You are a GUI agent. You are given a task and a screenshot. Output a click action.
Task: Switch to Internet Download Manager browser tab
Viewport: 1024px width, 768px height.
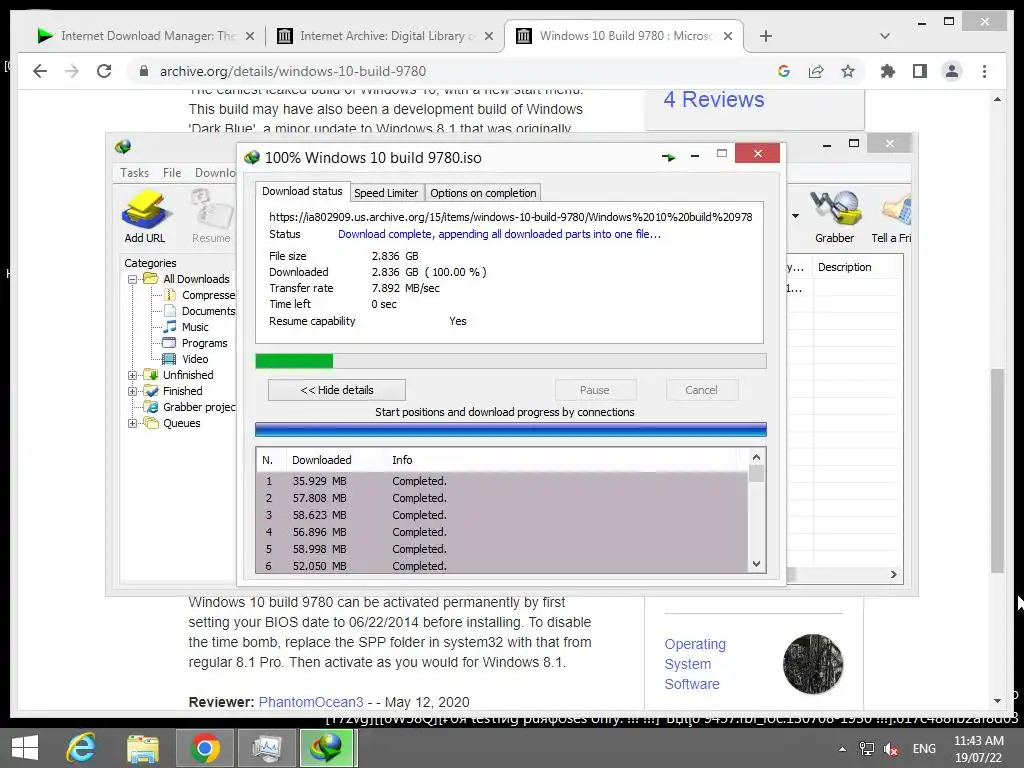(145, 36)
